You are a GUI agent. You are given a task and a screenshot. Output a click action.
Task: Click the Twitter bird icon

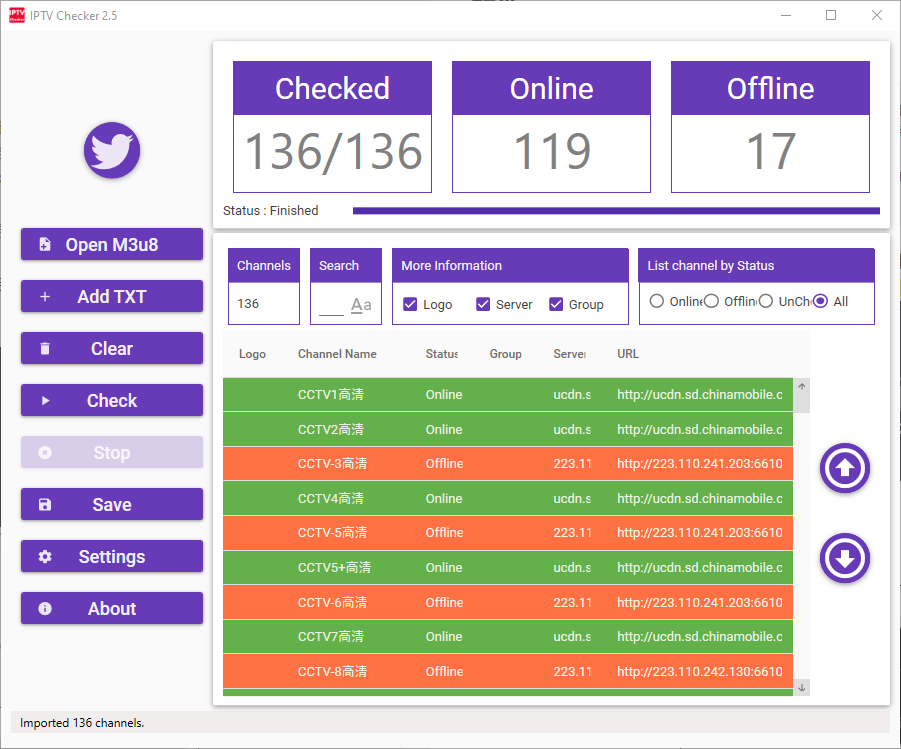pyautogui.click(x=112, y=150)
